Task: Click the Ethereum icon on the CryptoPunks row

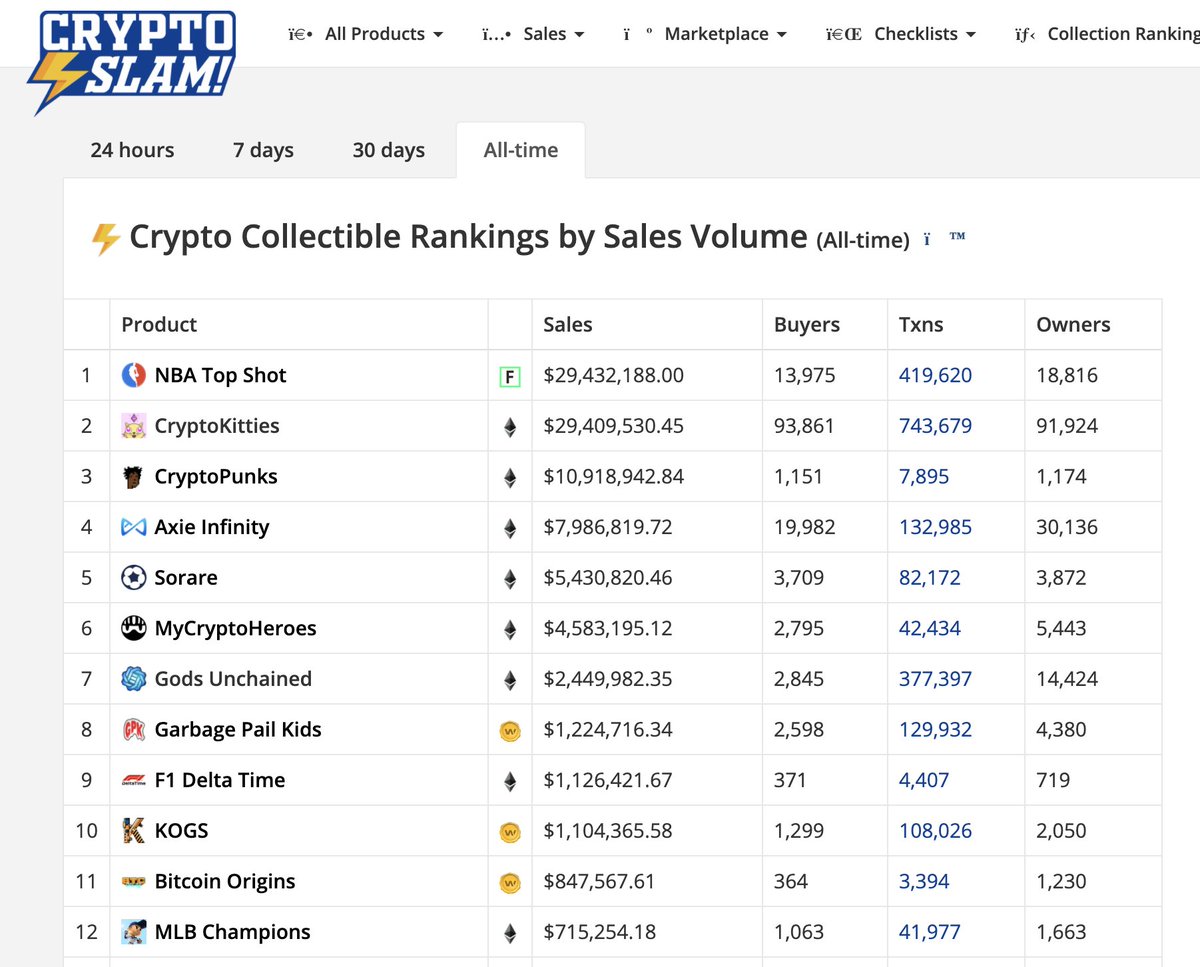Action: point(510,476)
